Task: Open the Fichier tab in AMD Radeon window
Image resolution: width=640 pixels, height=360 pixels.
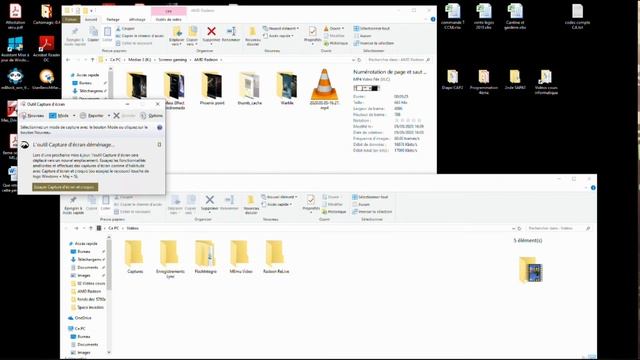Action: pyautogui.click(x=71, y=19)
